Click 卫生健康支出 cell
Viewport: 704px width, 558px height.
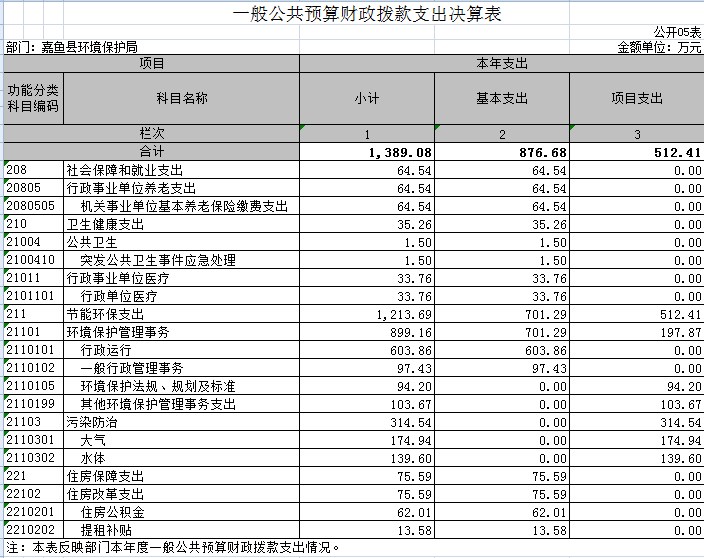[x=182, y=224]
